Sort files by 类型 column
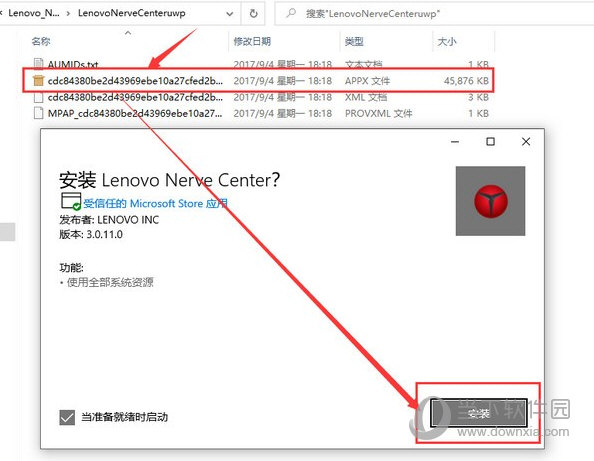 pyautogui.click(x=354, y=41)
